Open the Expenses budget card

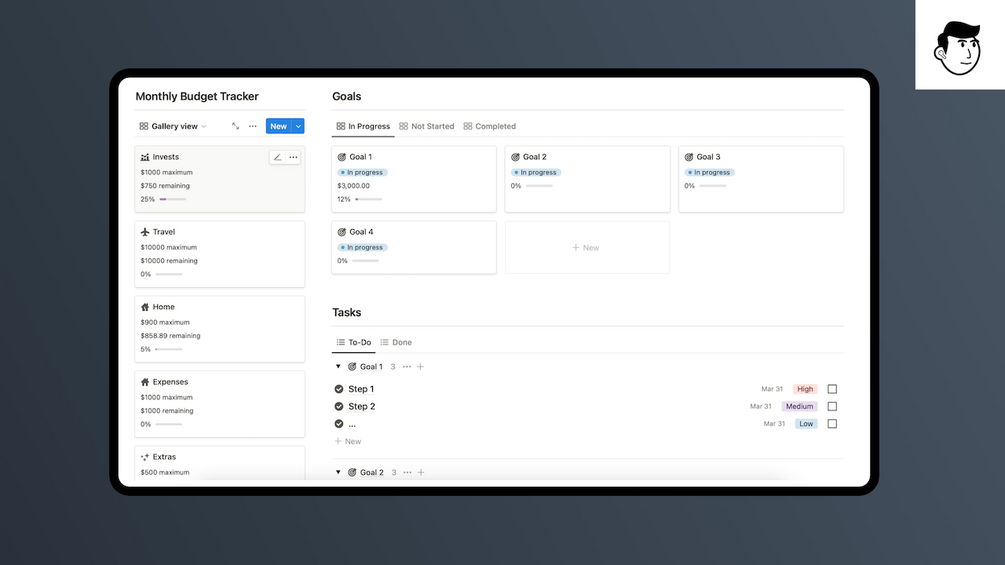pos(220,404)
